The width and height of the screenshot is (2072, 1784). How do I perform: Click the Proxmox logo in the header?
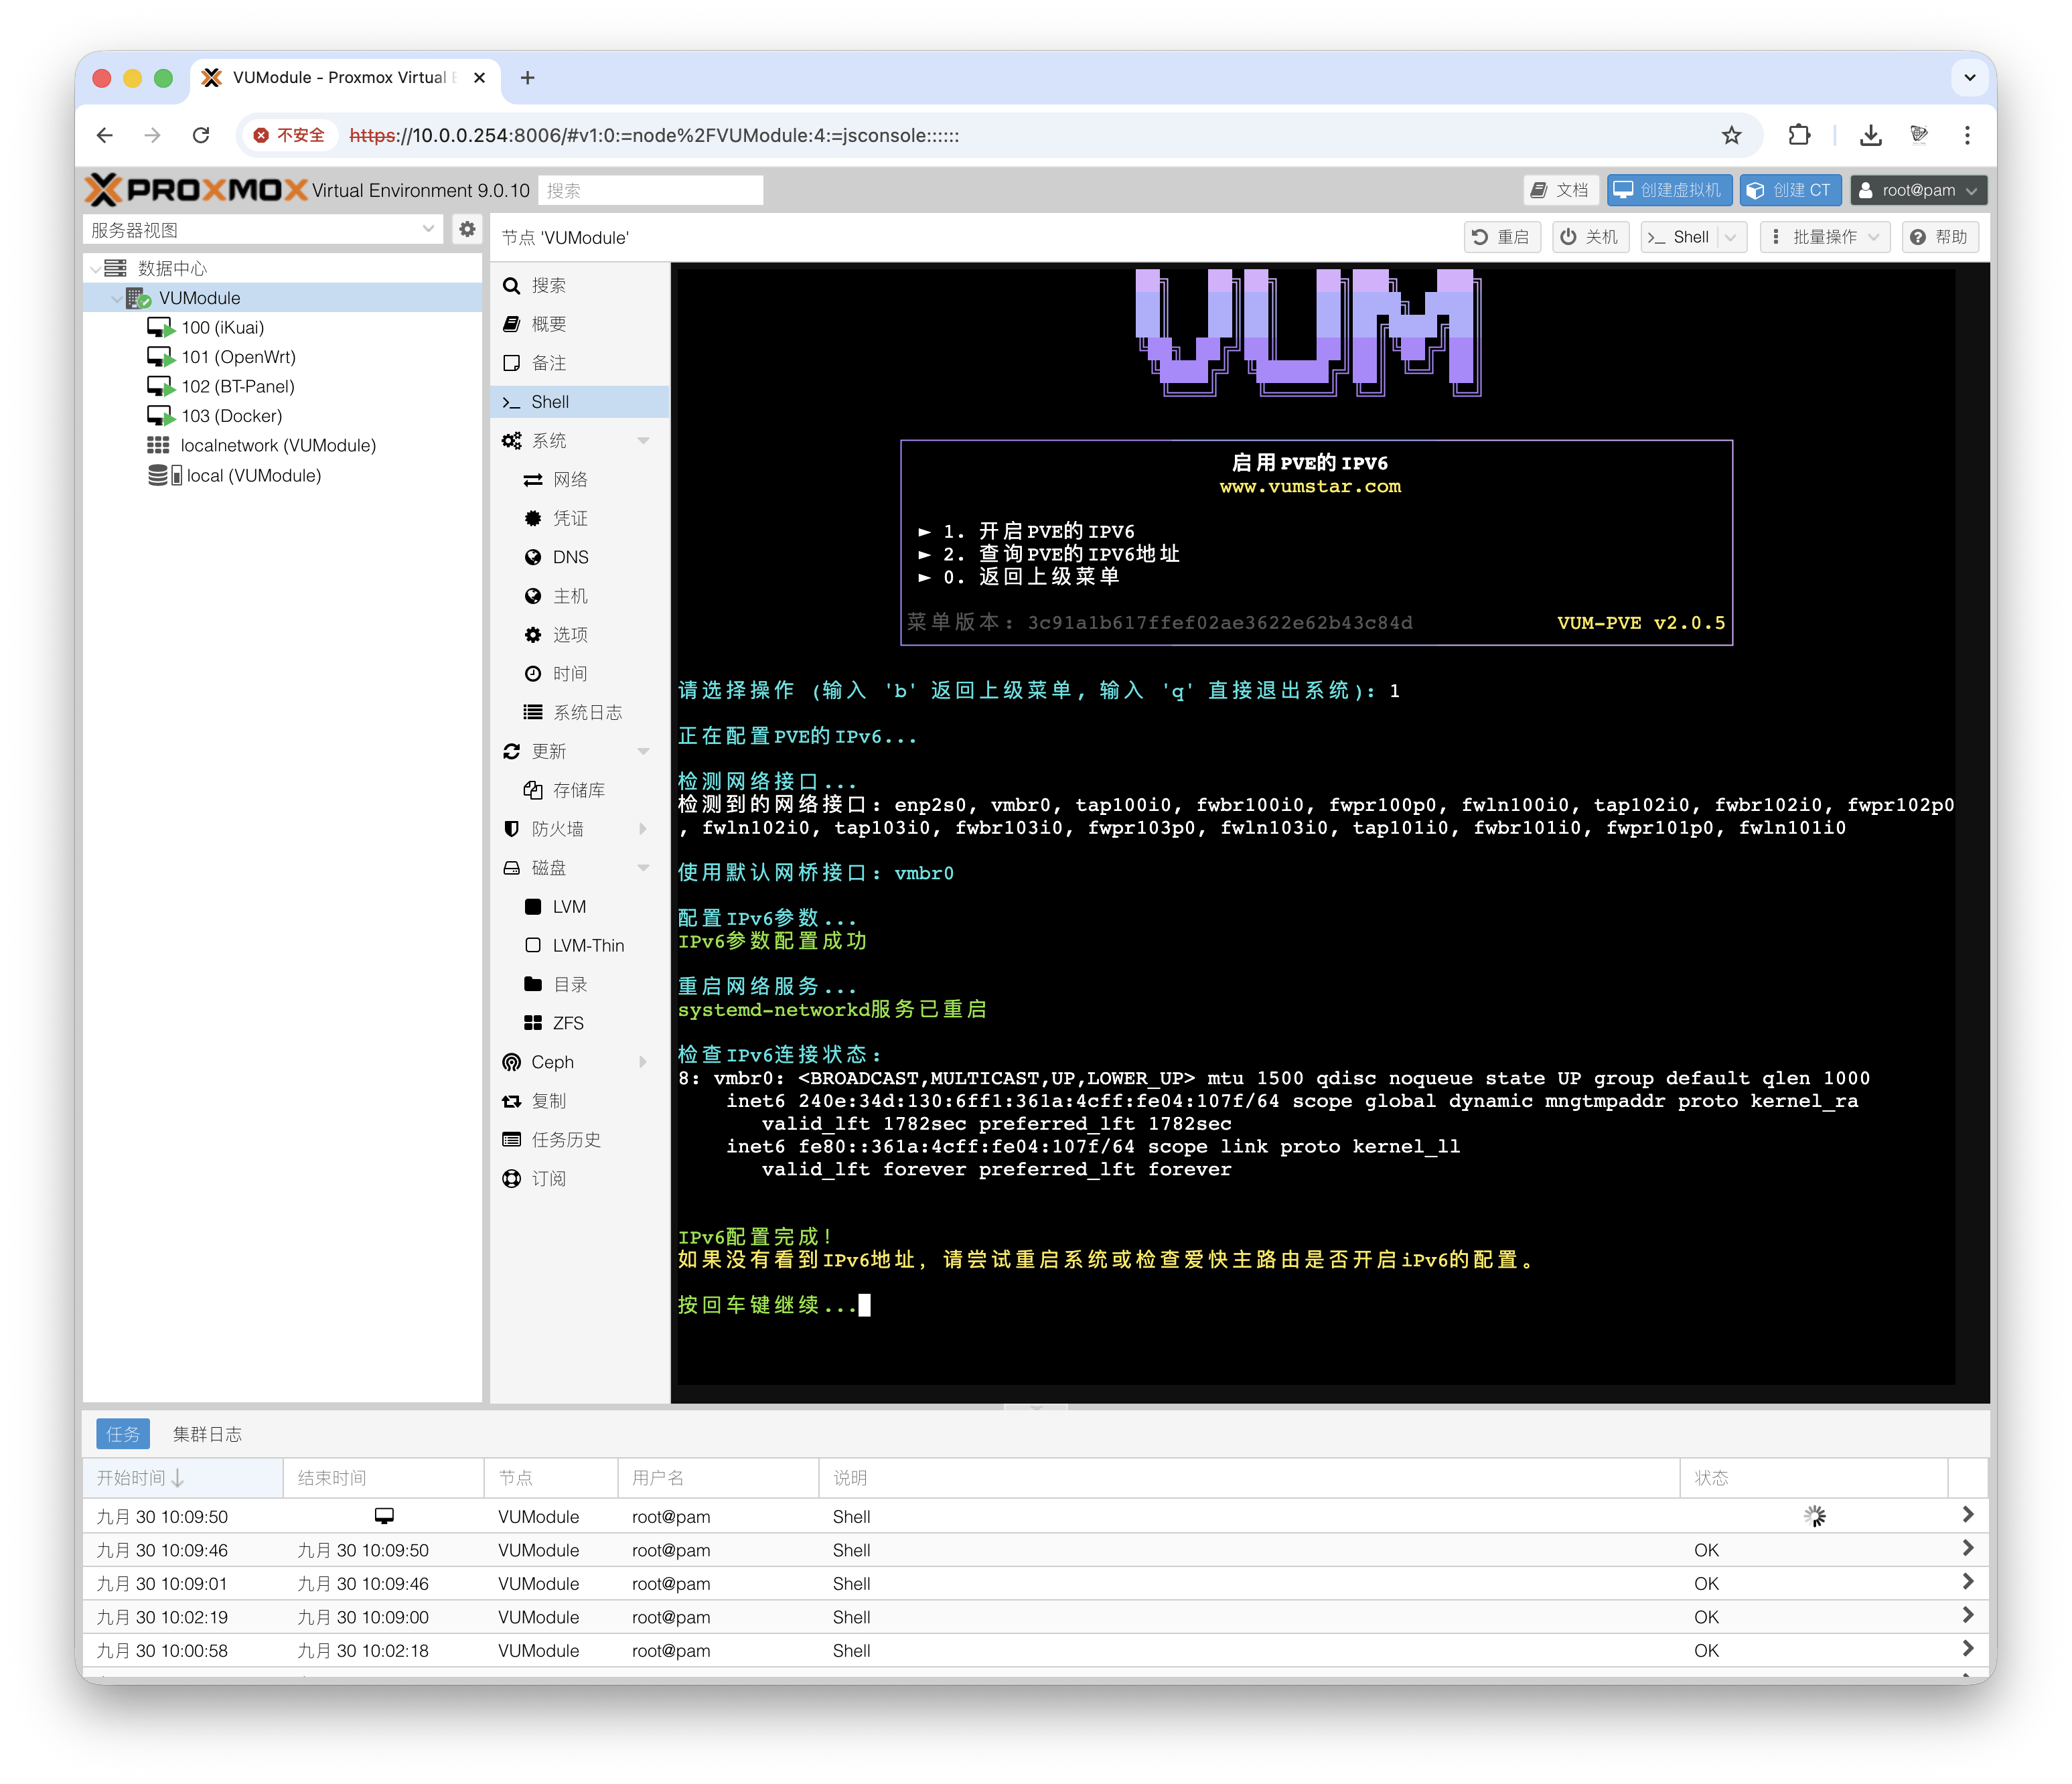click(196, 189)
